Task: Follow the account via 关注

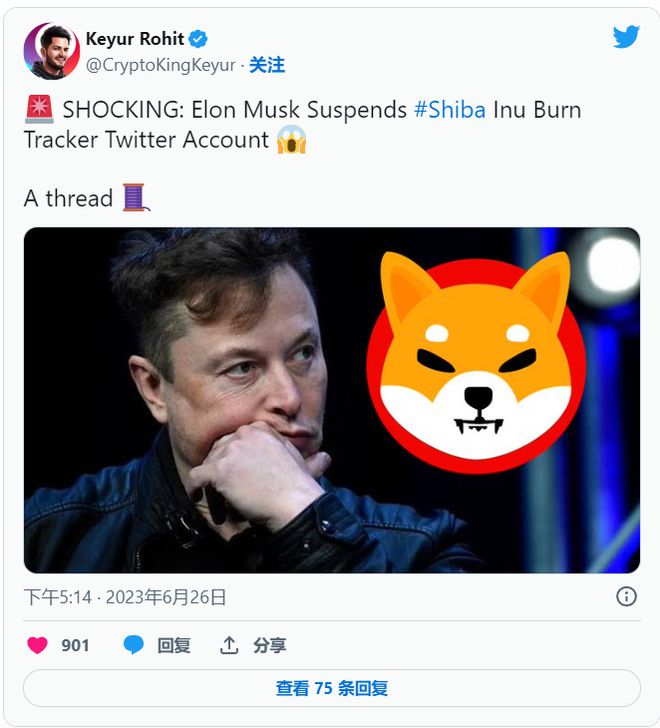Action: click(267, 65)
